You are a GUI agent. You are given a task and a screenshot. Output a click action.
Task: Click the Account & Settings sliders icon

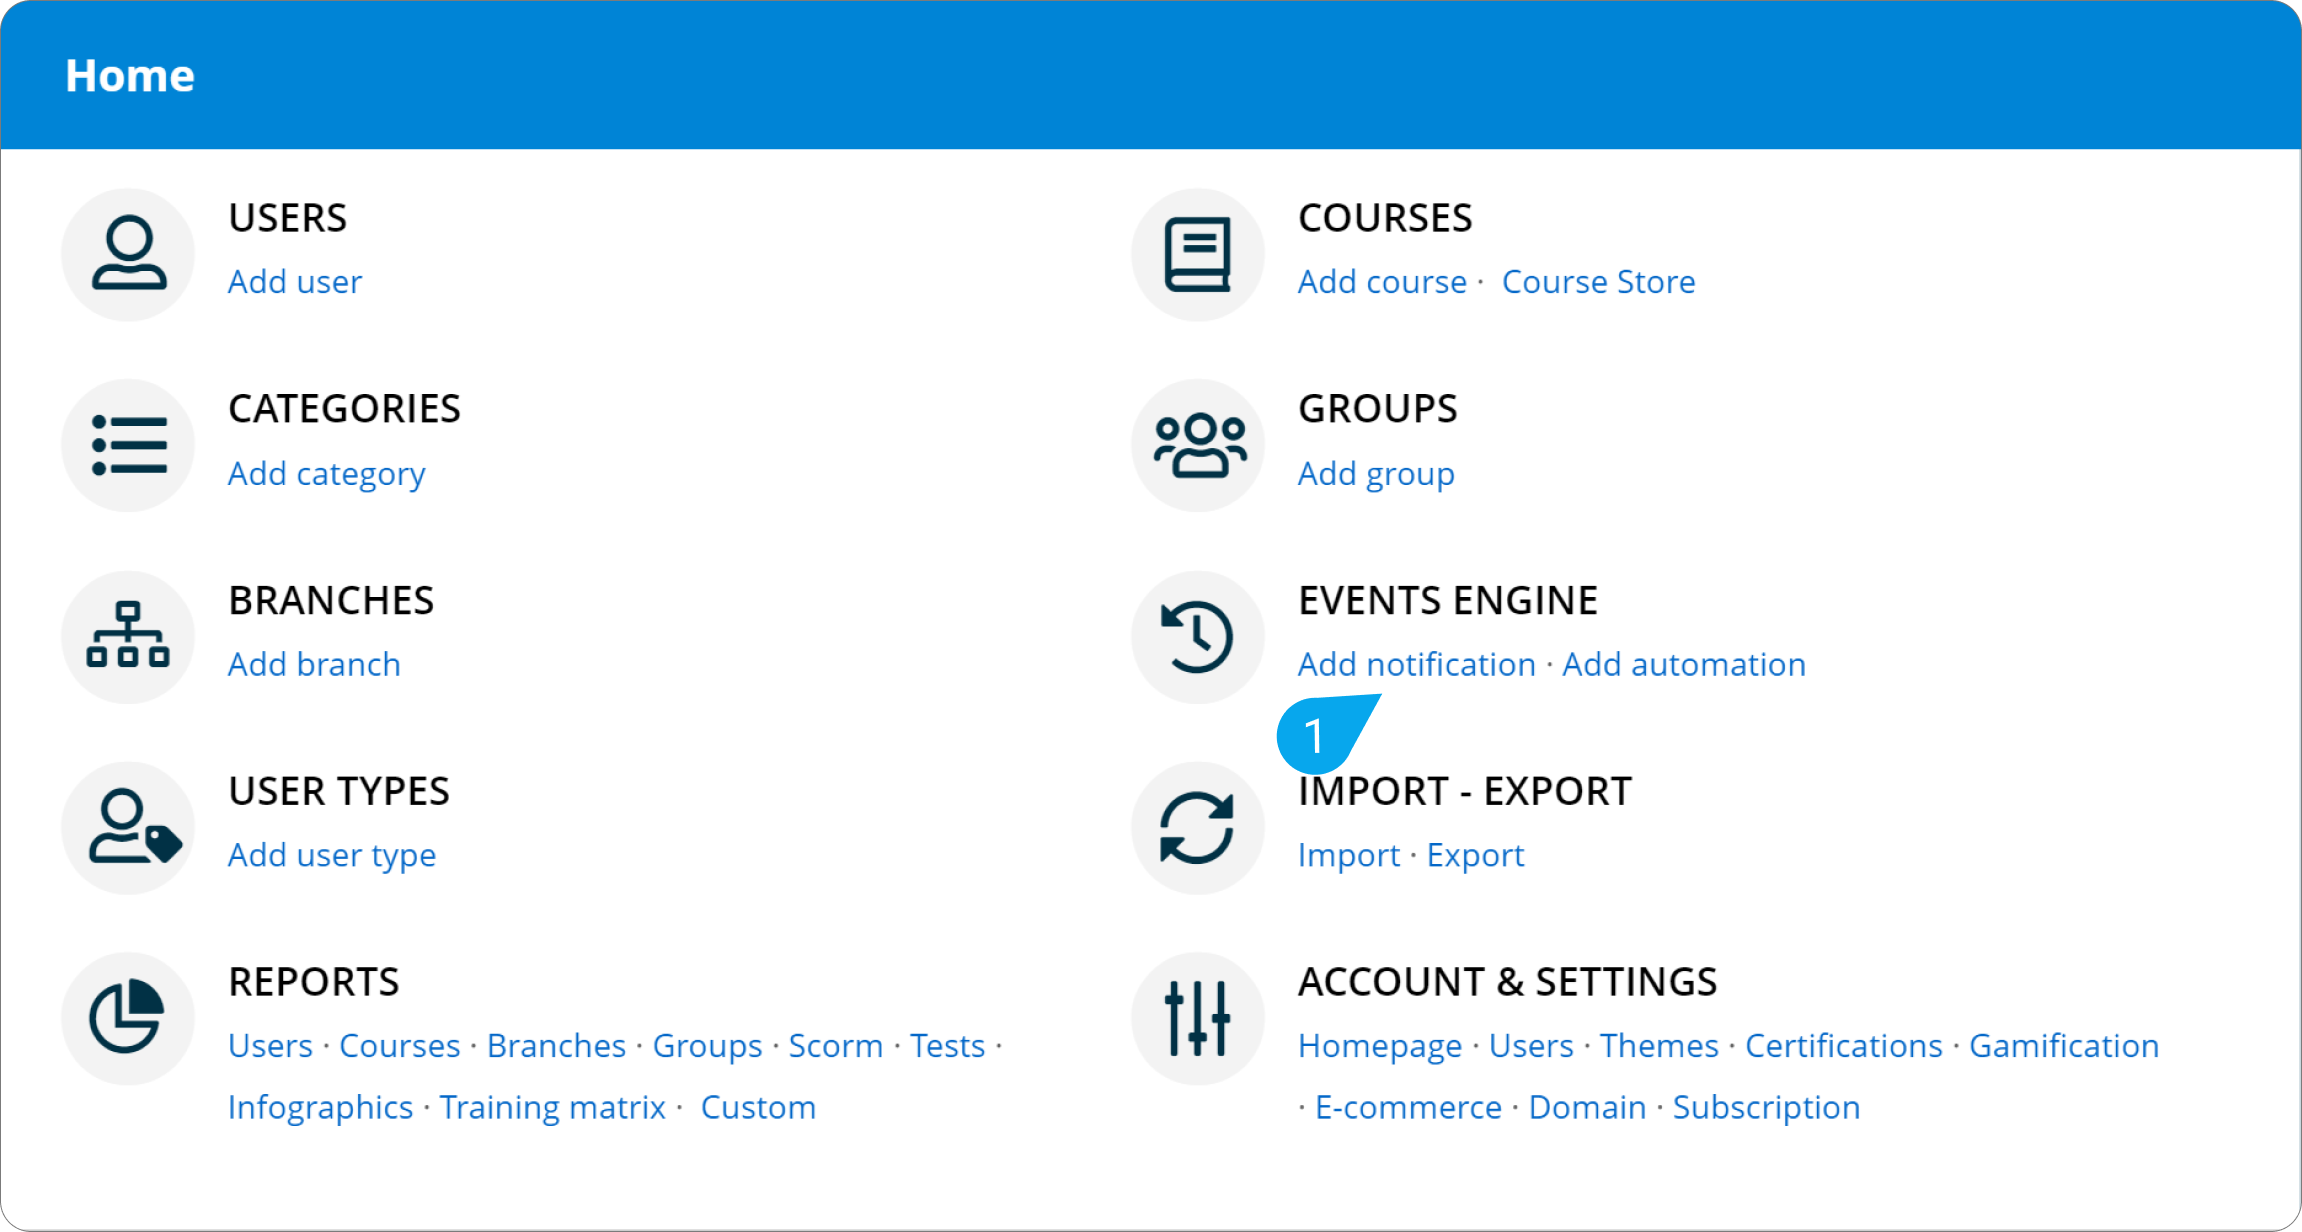click(x=1197, y=1018)
